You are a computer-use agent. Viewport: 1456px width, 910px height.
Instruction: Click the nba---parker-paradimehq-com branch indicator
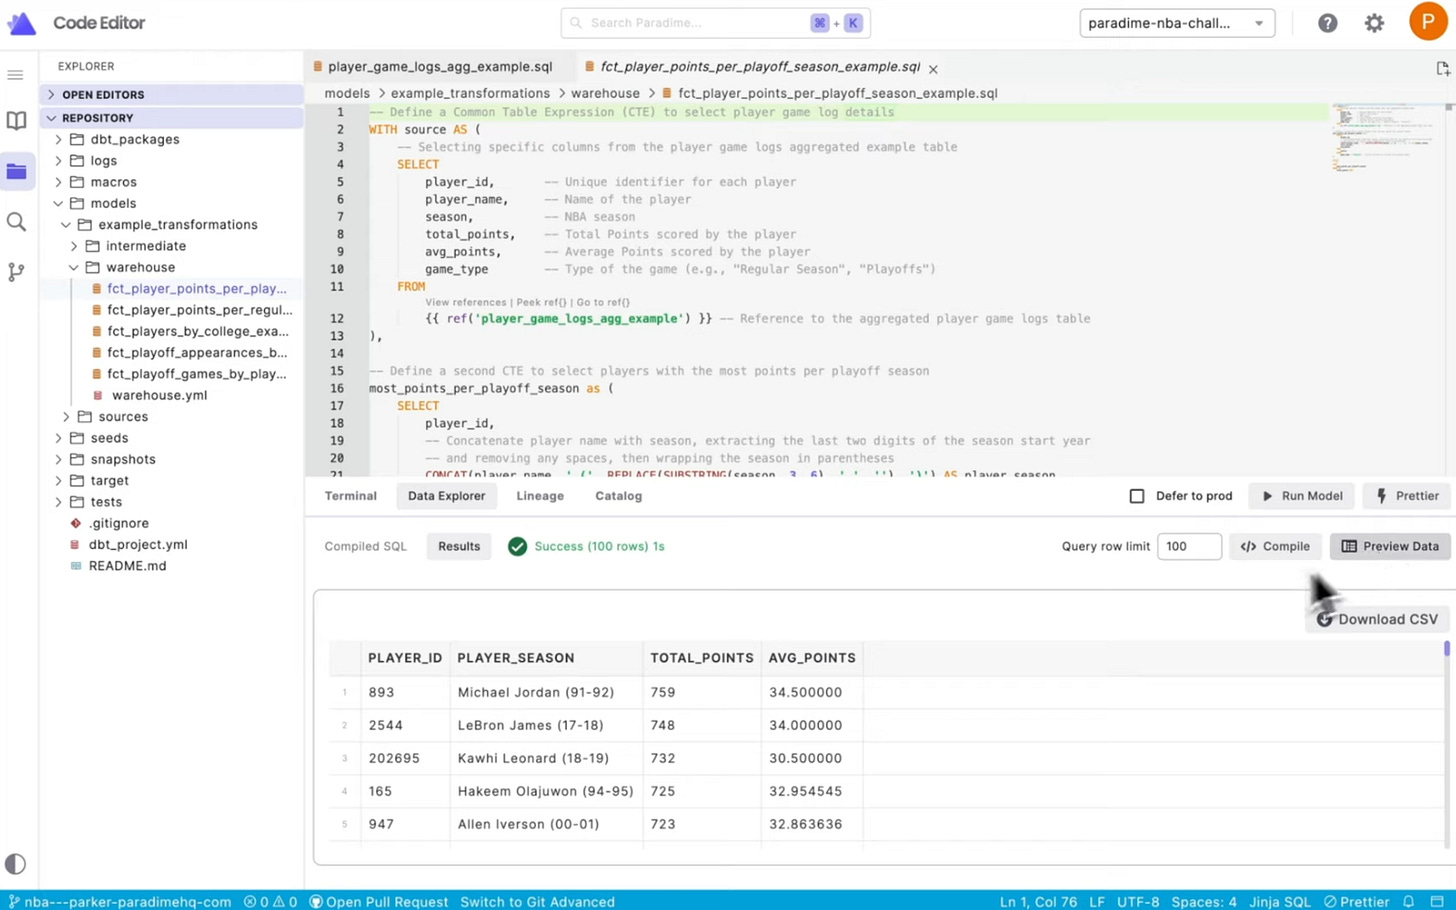(120, 901)
